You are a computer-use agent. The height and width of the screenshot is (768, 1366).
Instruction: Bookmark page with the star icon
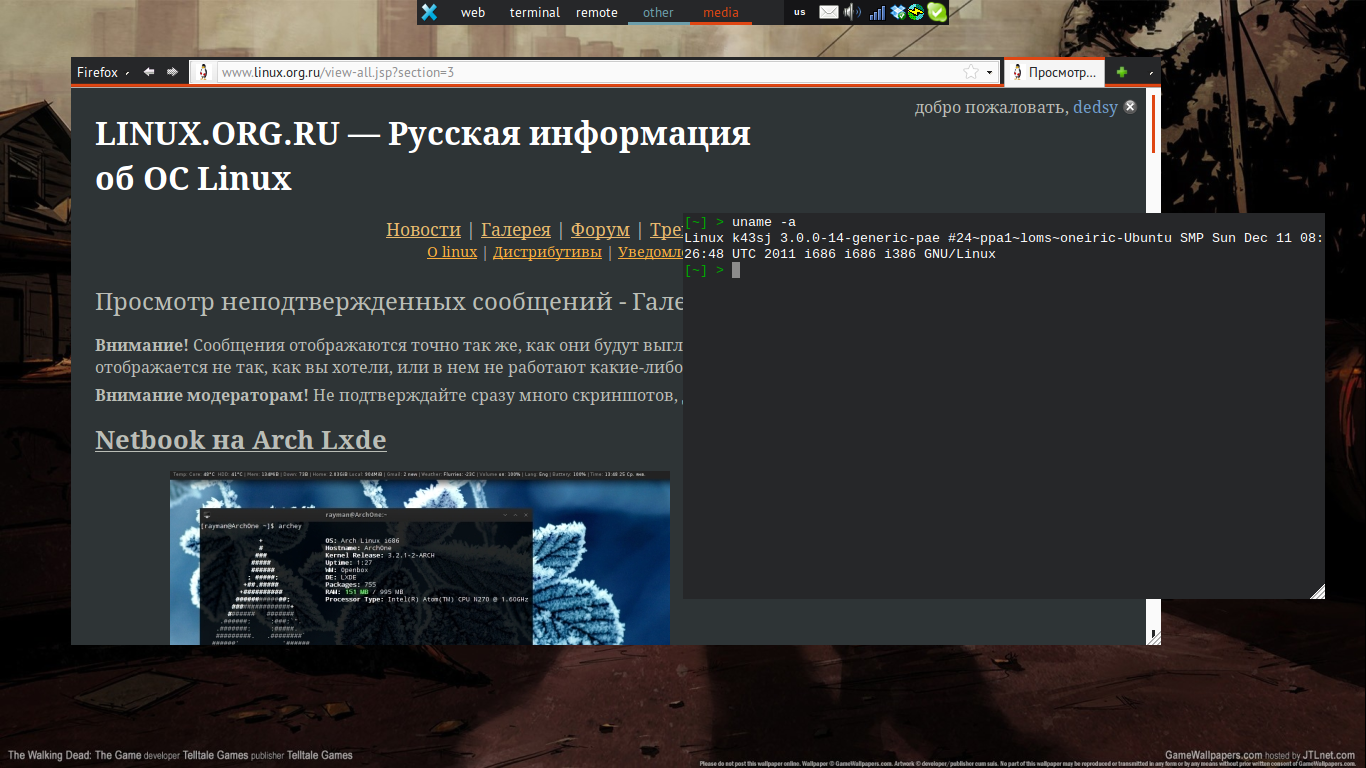971,72
